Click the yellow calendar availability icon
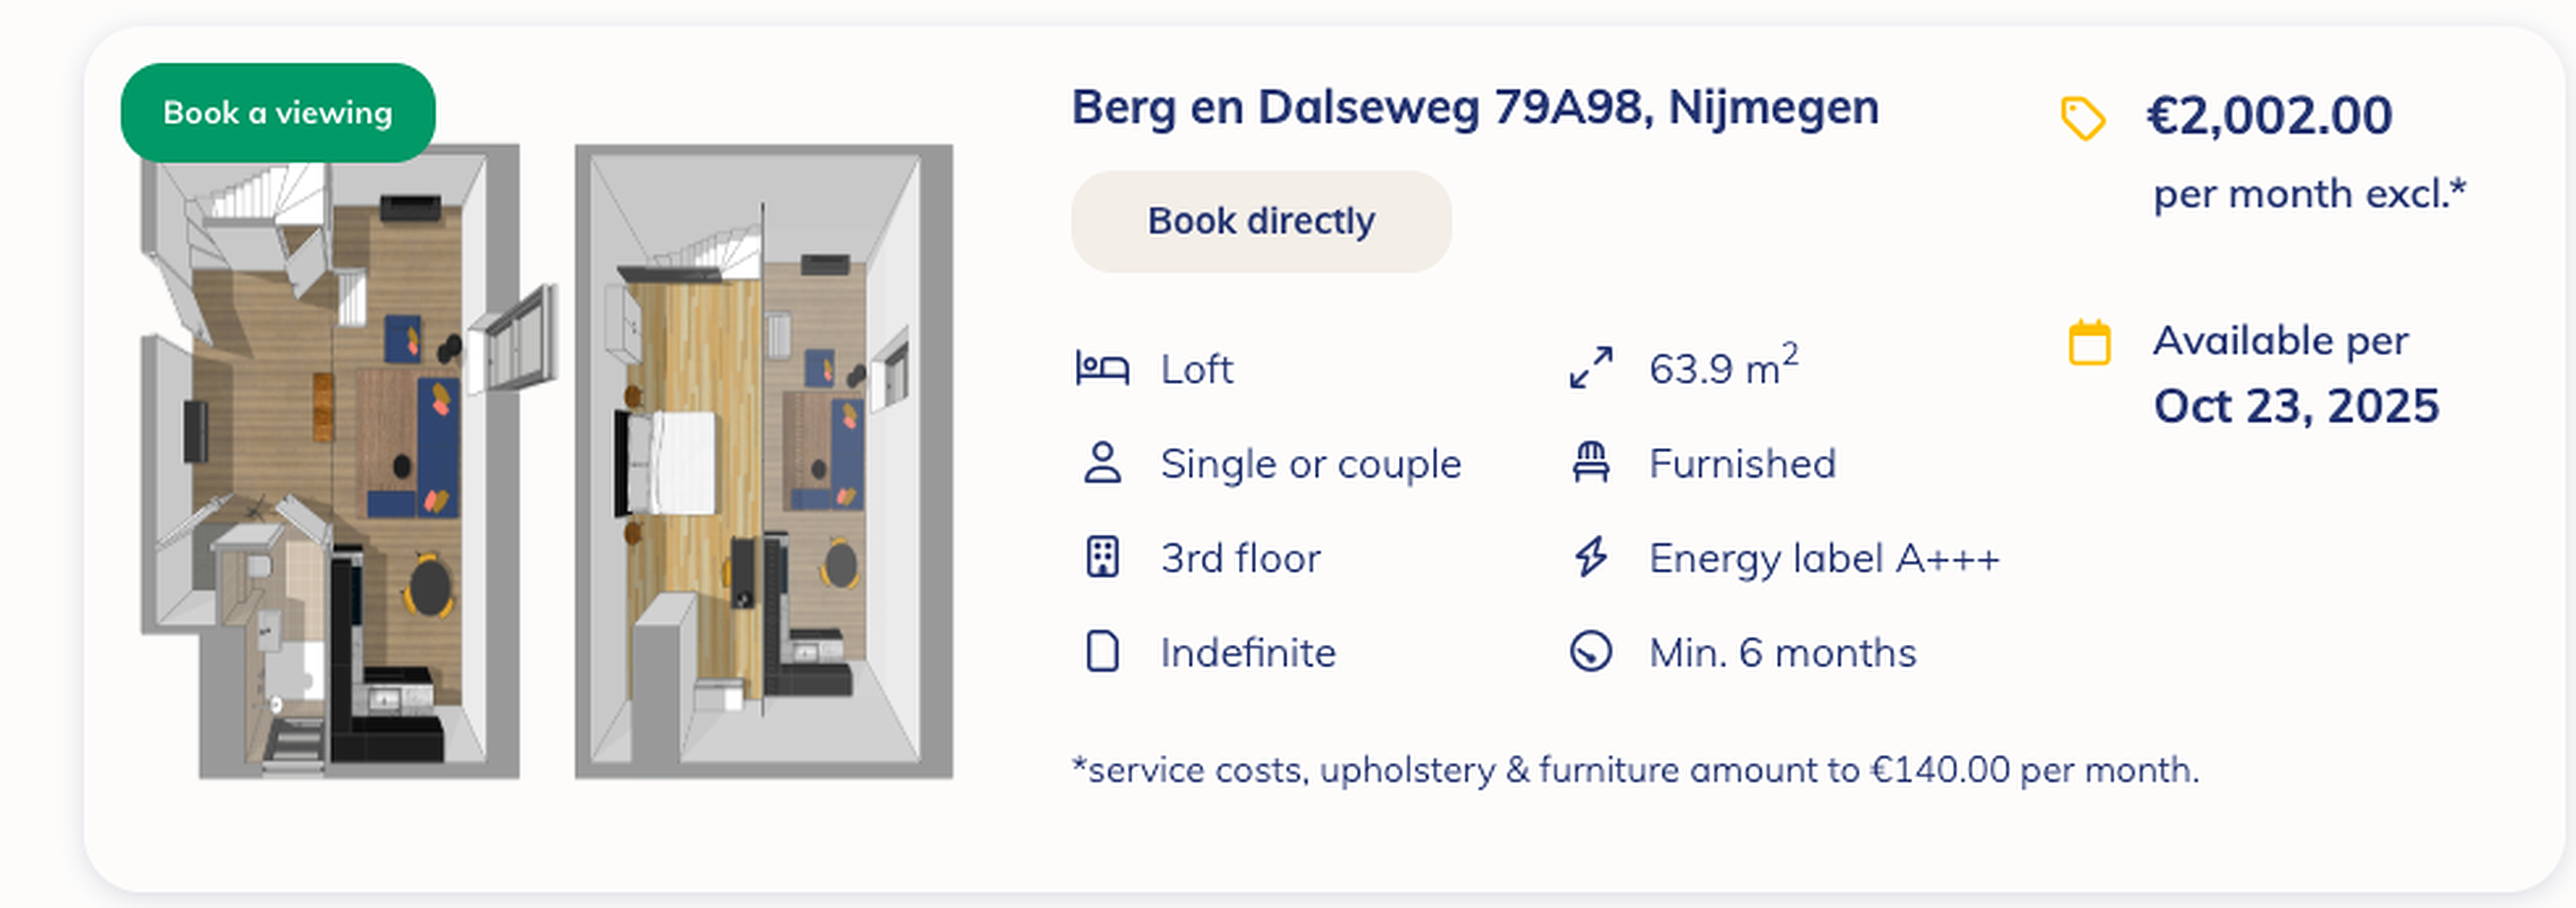 2089,343
